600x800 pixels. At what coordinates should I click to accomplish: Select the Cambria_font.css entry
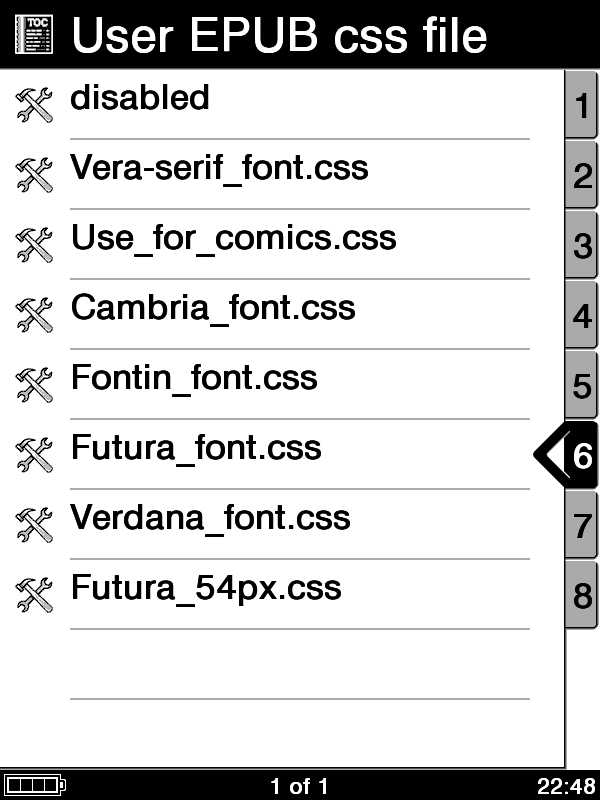click(x=213, y=307)
